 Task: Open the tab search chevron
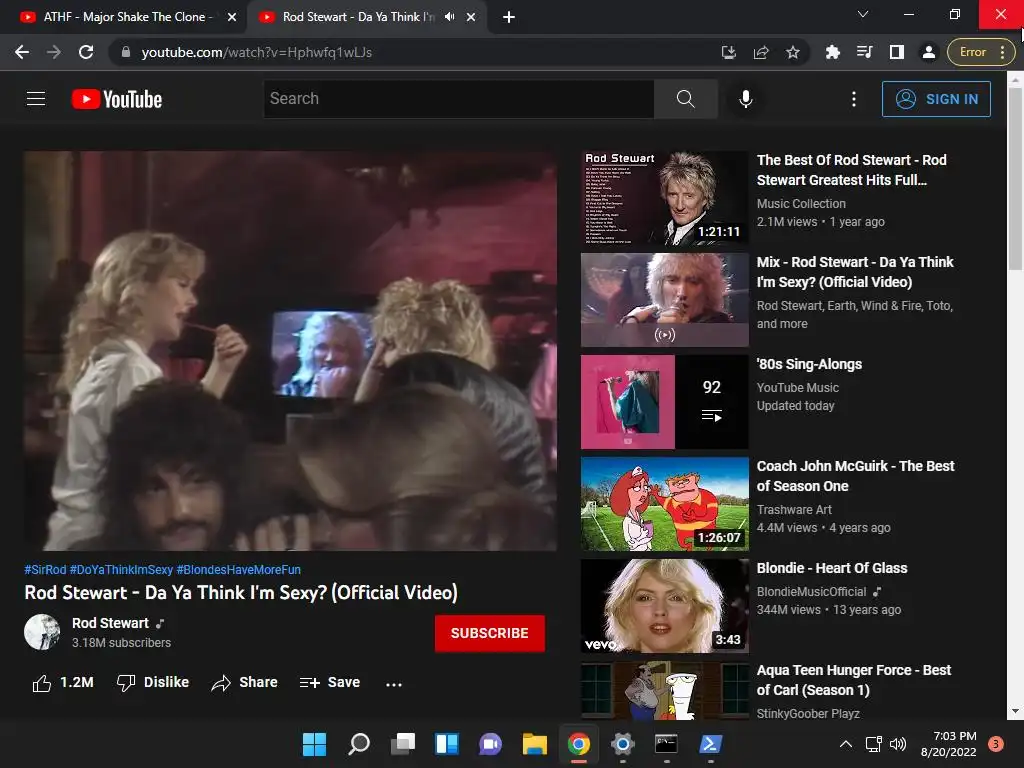coord(863,14)
